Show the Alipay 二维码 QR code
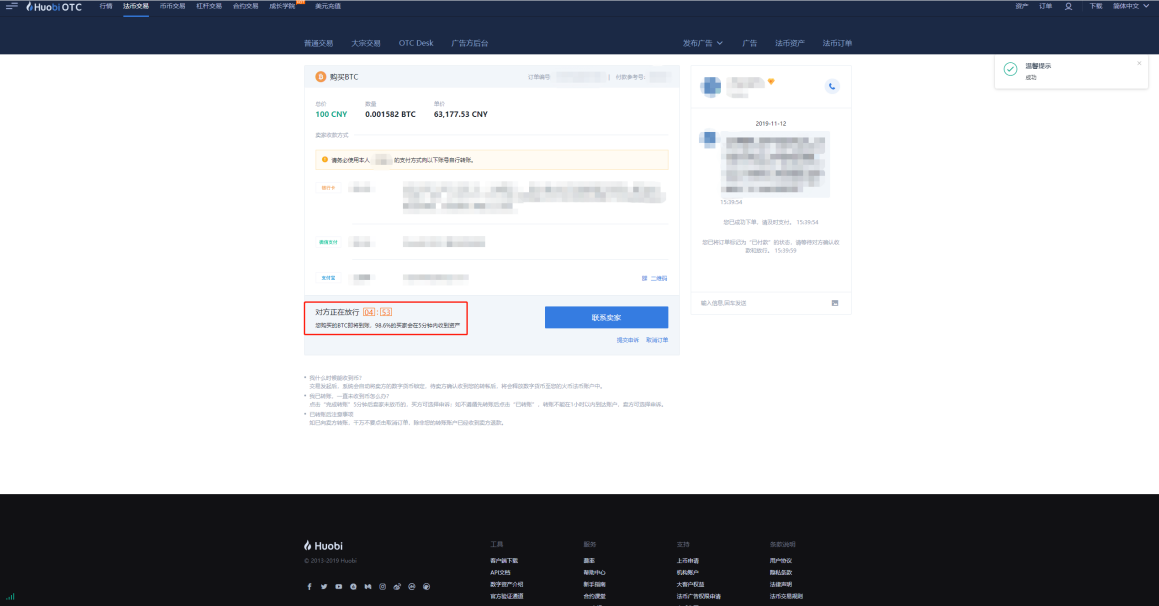Viewport: 1159px width, 606px height. coord(658,277)
